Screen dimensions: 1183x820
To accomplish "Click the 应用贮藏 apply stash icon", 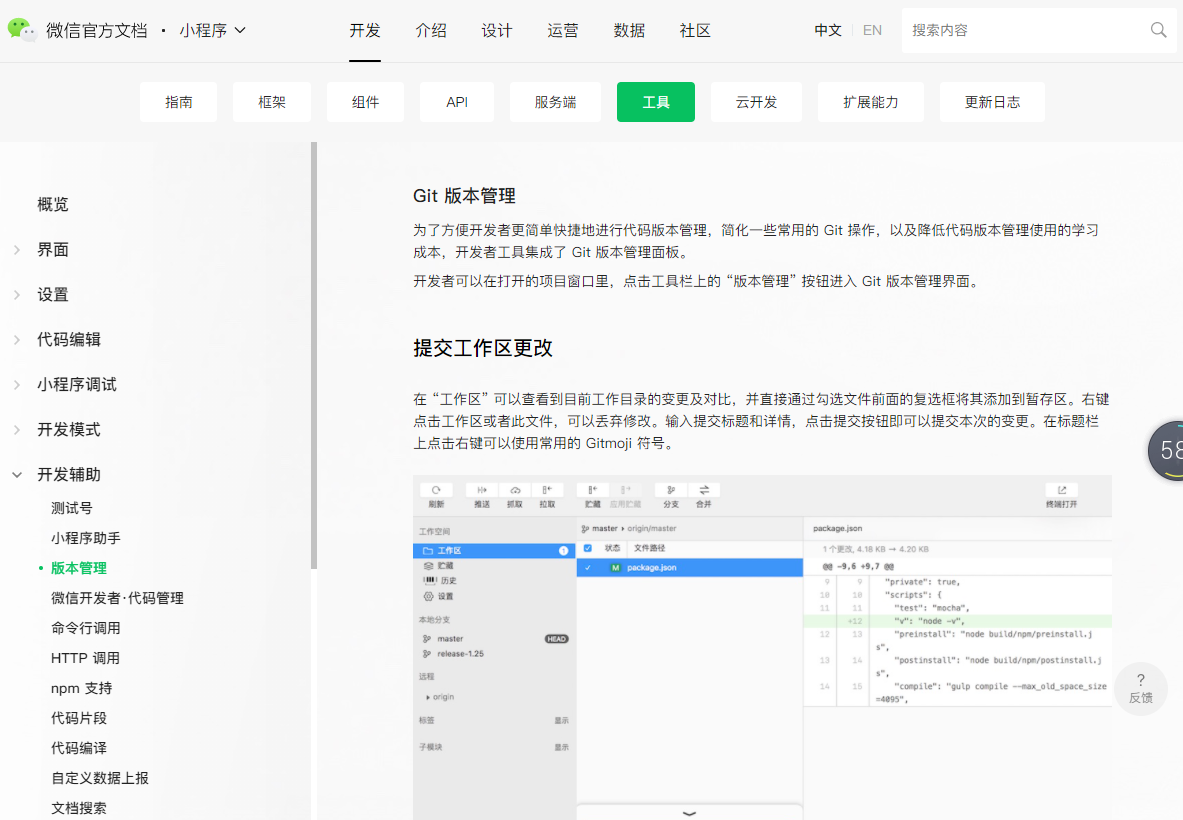I will click(625, 490).
